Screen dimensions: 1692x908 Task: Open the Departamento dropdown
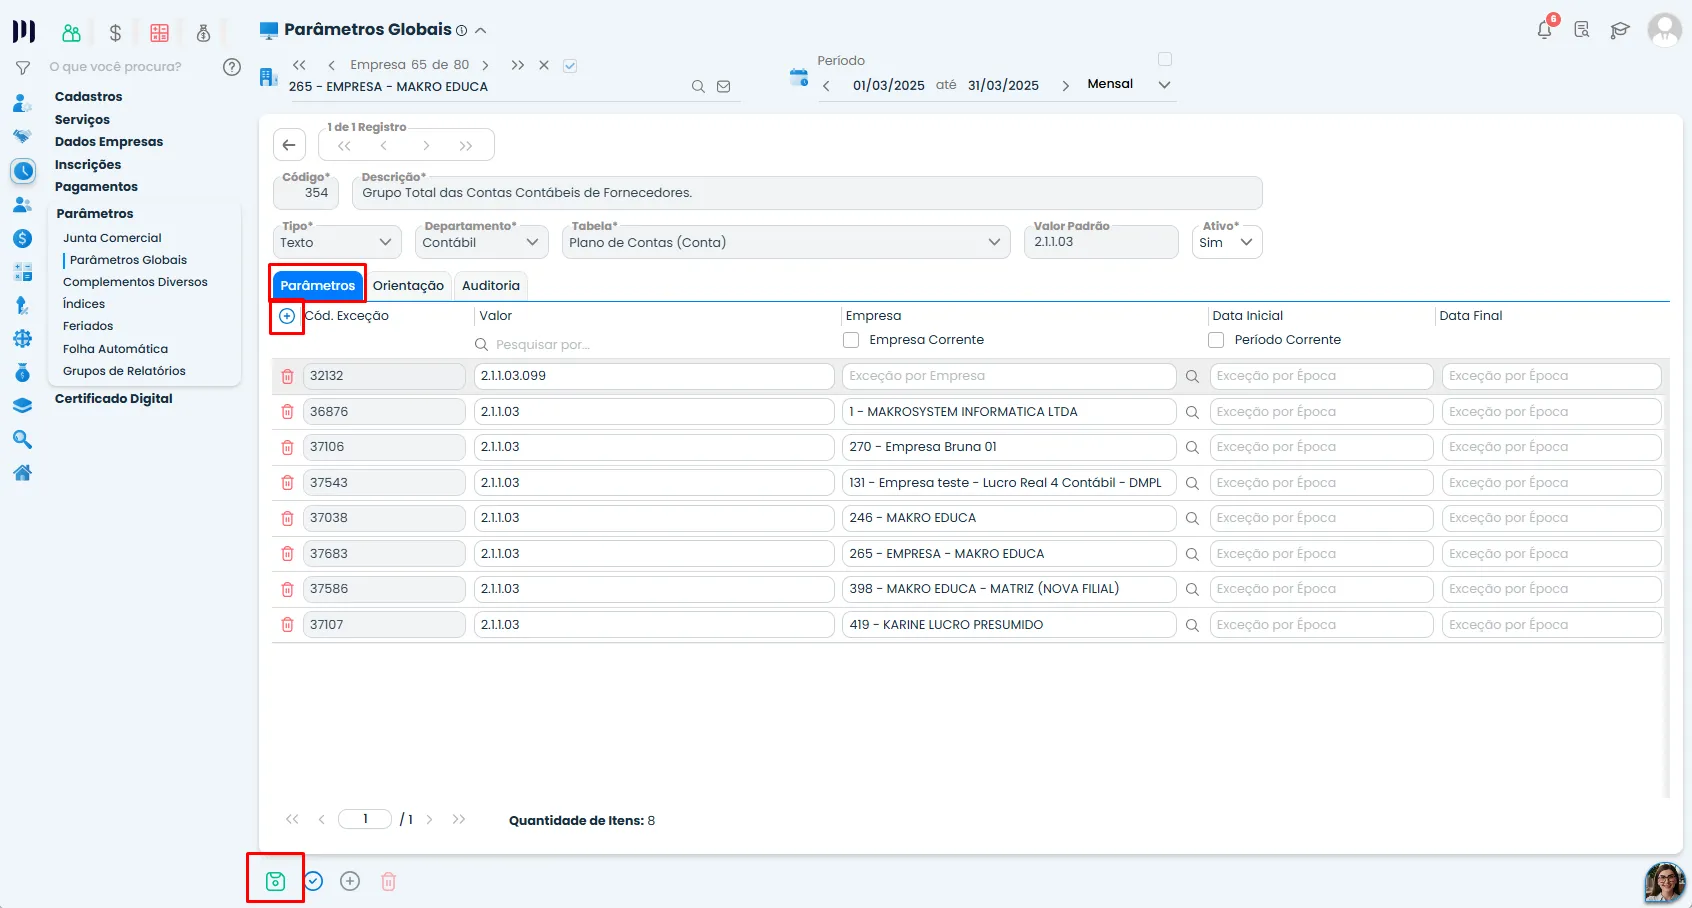[481, 242]
